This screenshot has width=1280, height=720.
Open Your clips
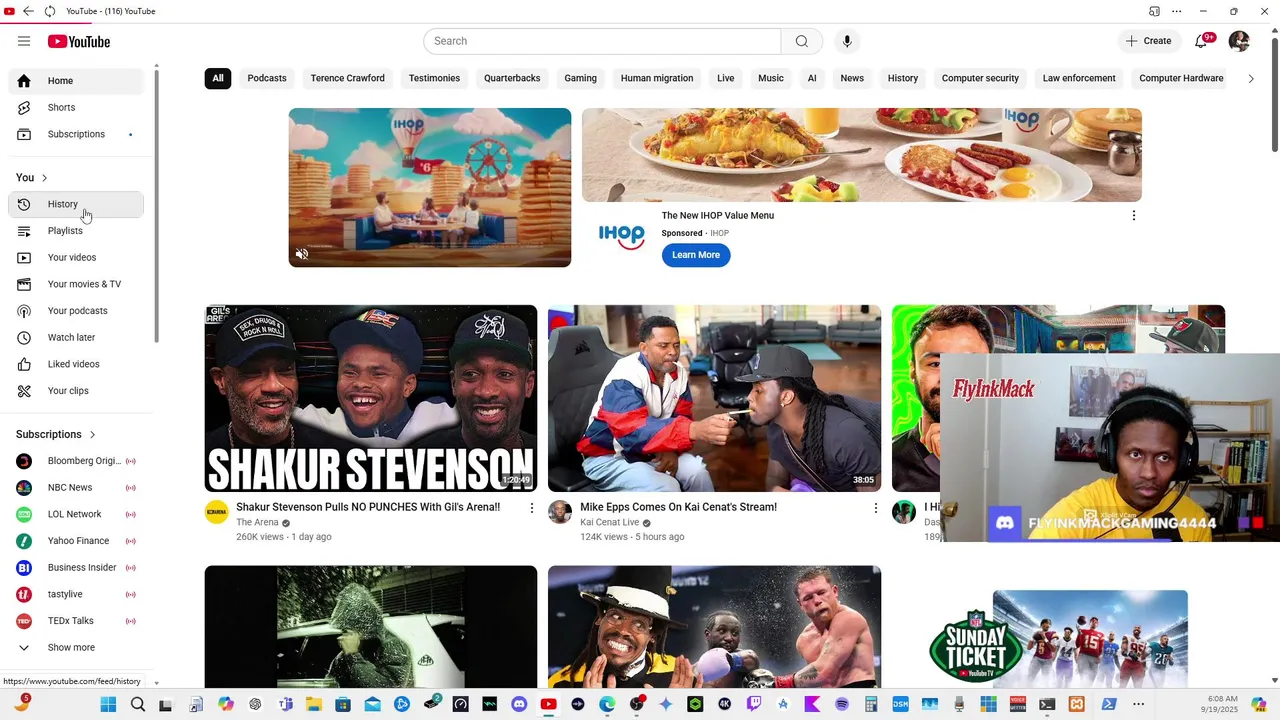click(76, 391)
